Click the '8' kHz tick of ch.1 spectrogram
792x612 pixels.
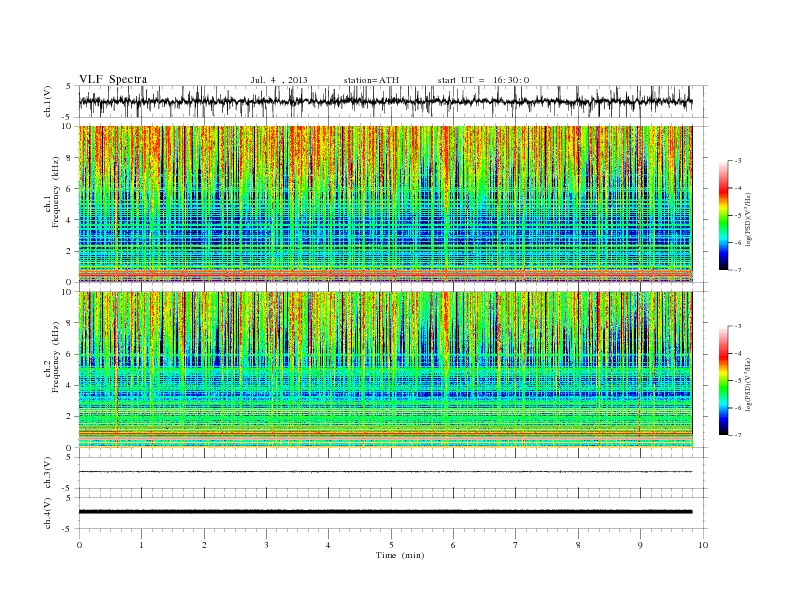pyautogui.click(x=70, y=158)
